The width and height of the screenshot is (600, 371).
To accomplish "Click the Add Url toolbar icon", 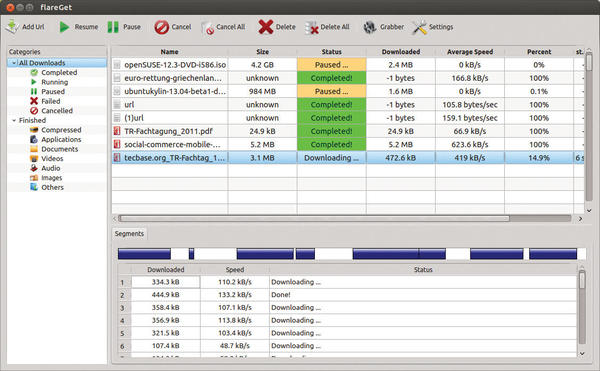I will click(x=12, y=27).
